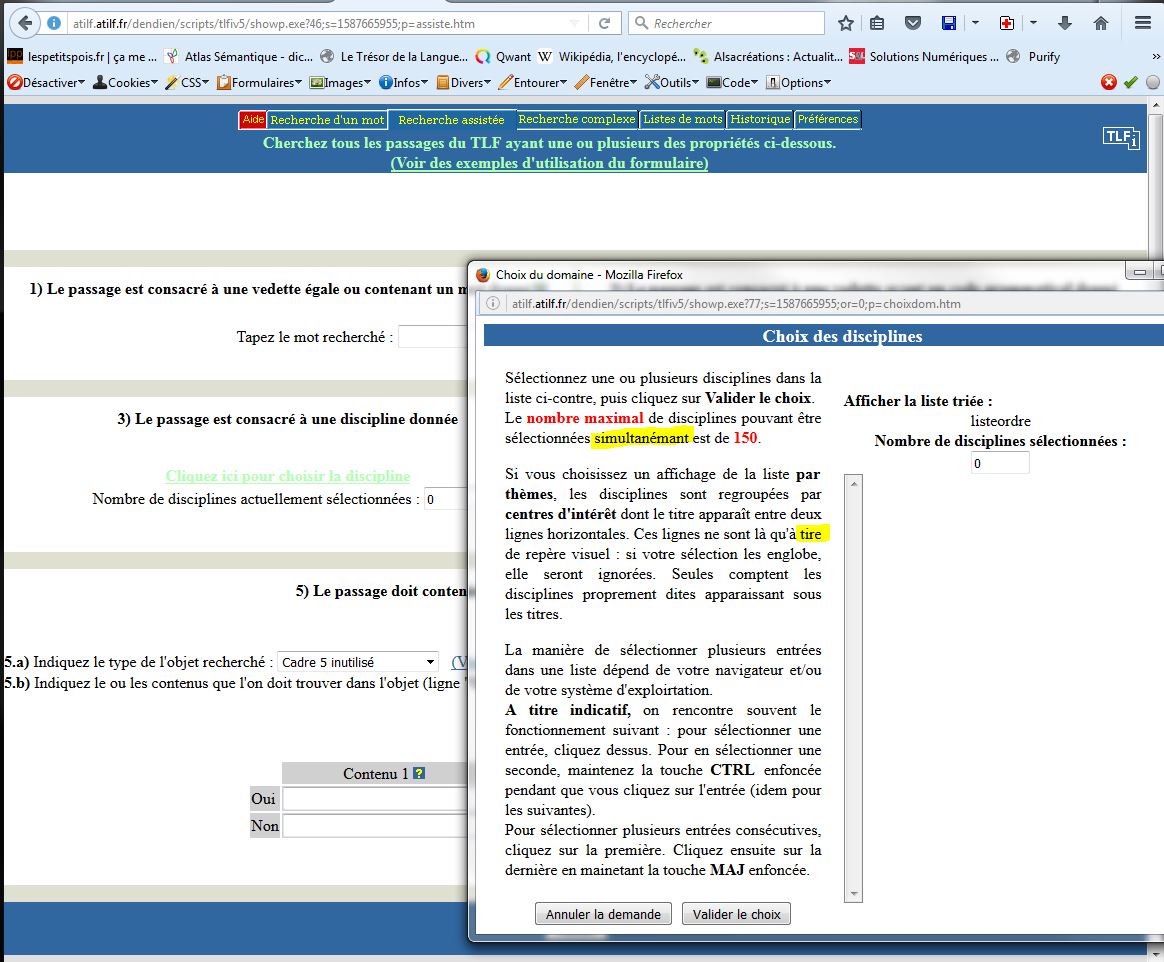
Task: Click the Pocket icon in the toolbar
Action: point(912,23)
